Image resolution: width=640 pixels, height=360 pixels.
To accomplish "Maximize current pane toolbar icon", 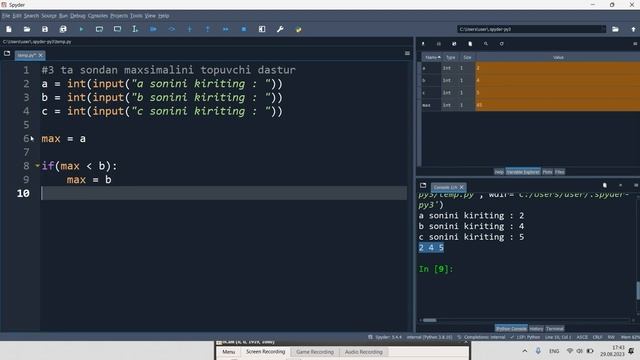I will coord(262,29).
